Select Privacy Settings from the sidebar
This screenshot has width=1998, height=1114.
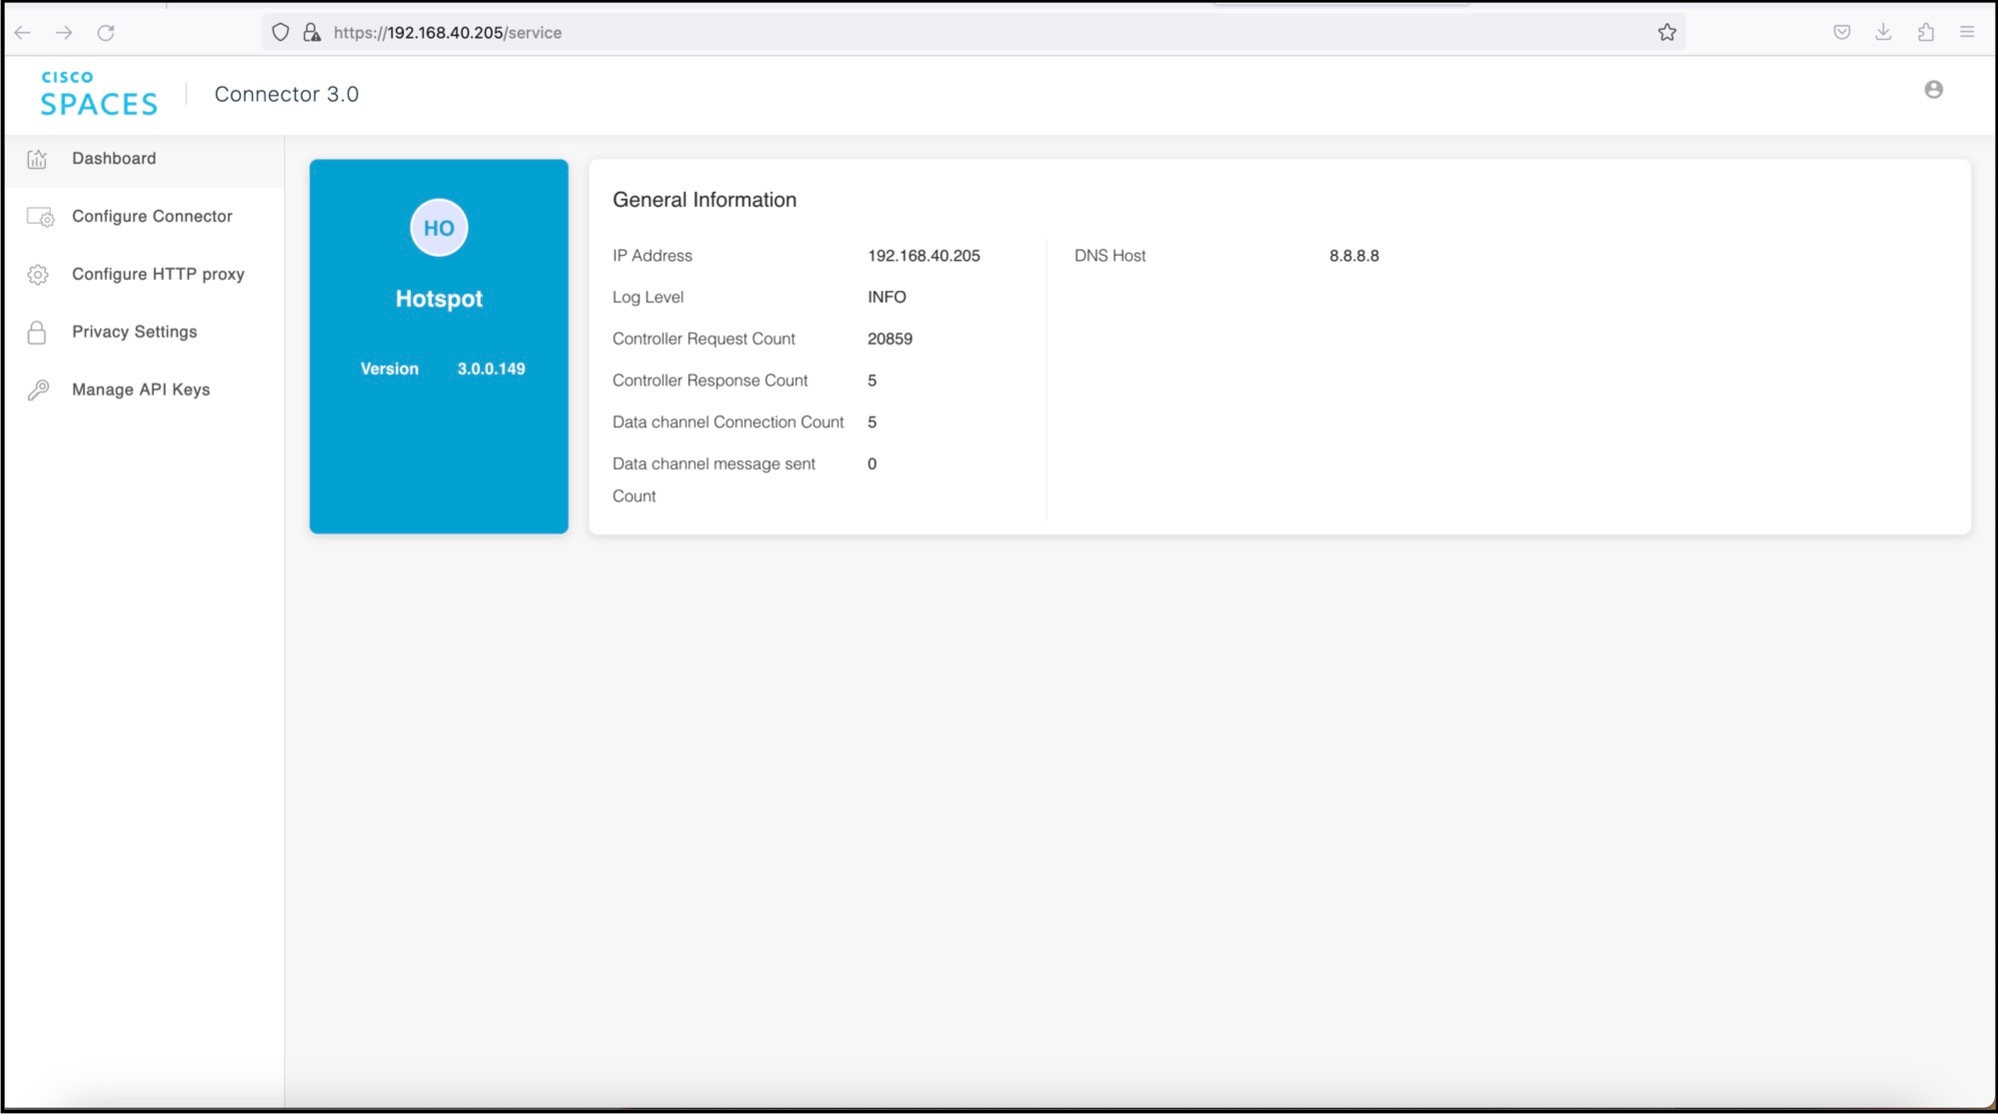133,331
